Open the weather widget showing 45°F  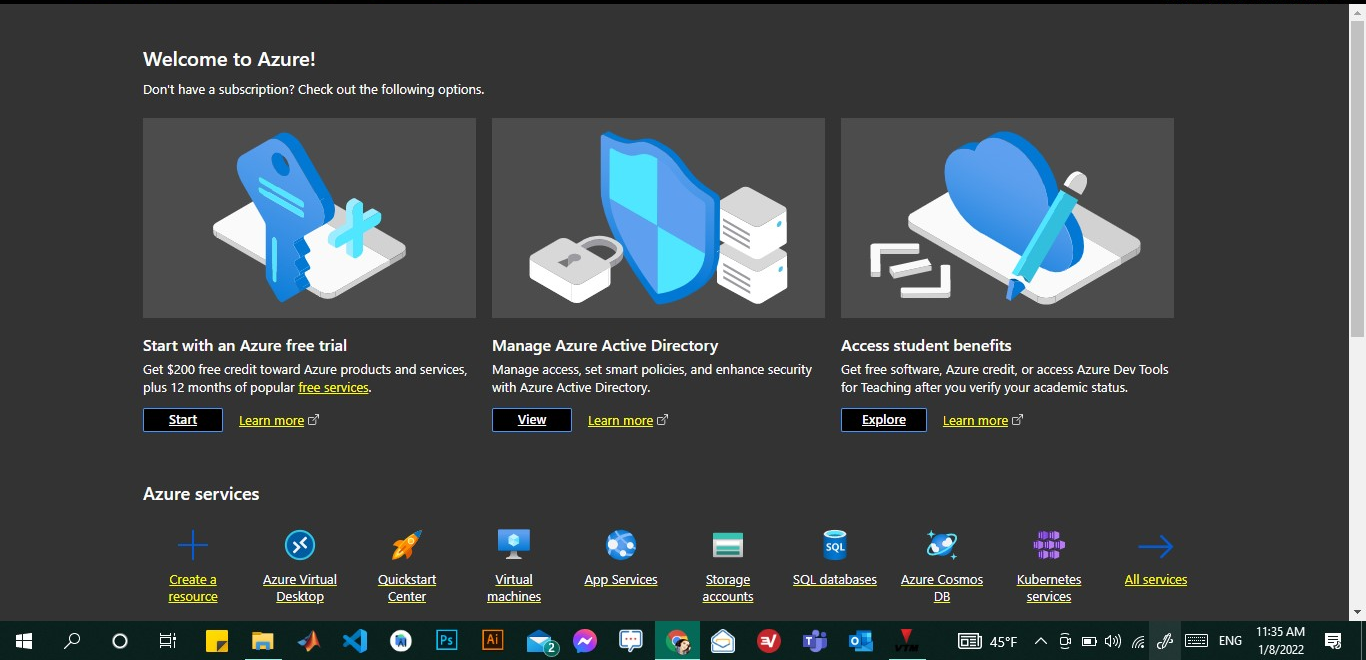coord(988,641)
